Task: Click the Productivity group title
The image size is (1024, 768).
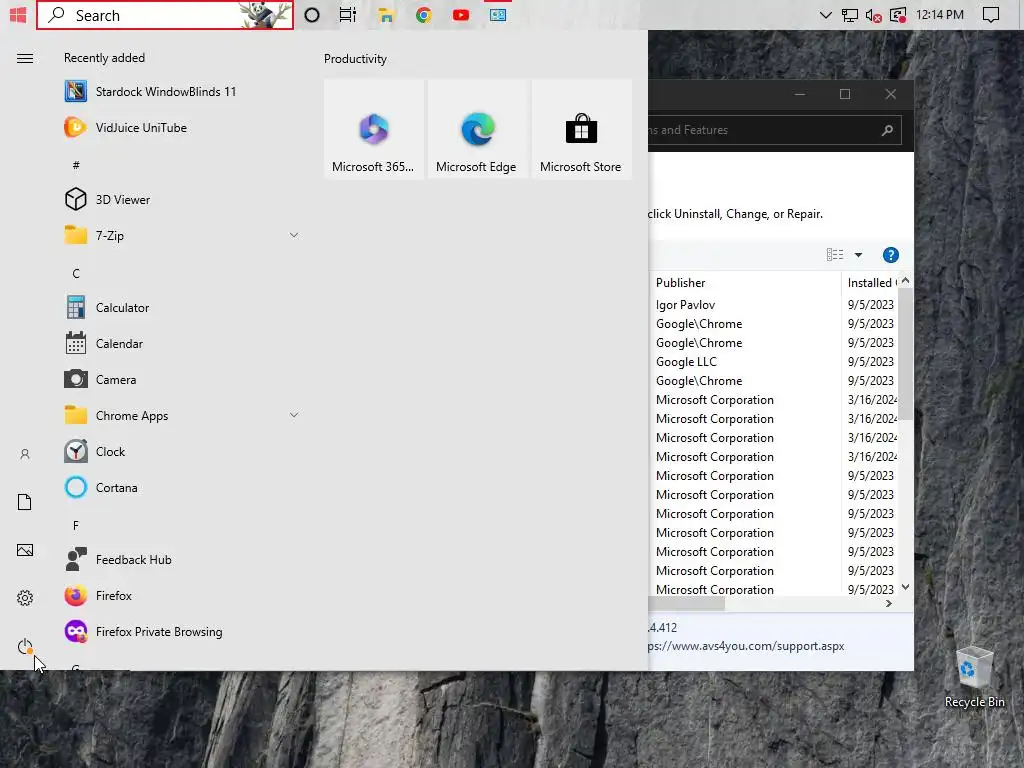Action: (355, 59)
